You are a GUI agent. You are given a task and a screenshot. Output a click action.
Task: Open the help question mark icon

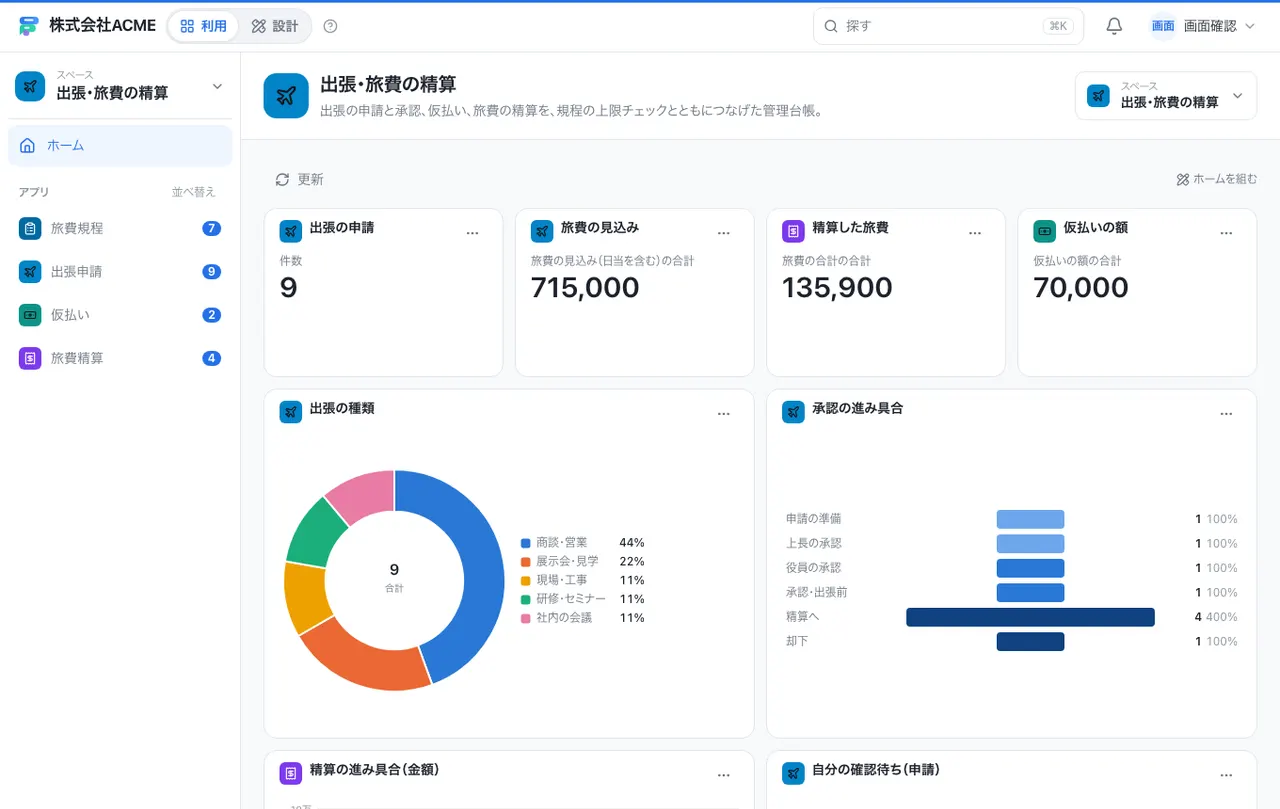click(331, 26)
